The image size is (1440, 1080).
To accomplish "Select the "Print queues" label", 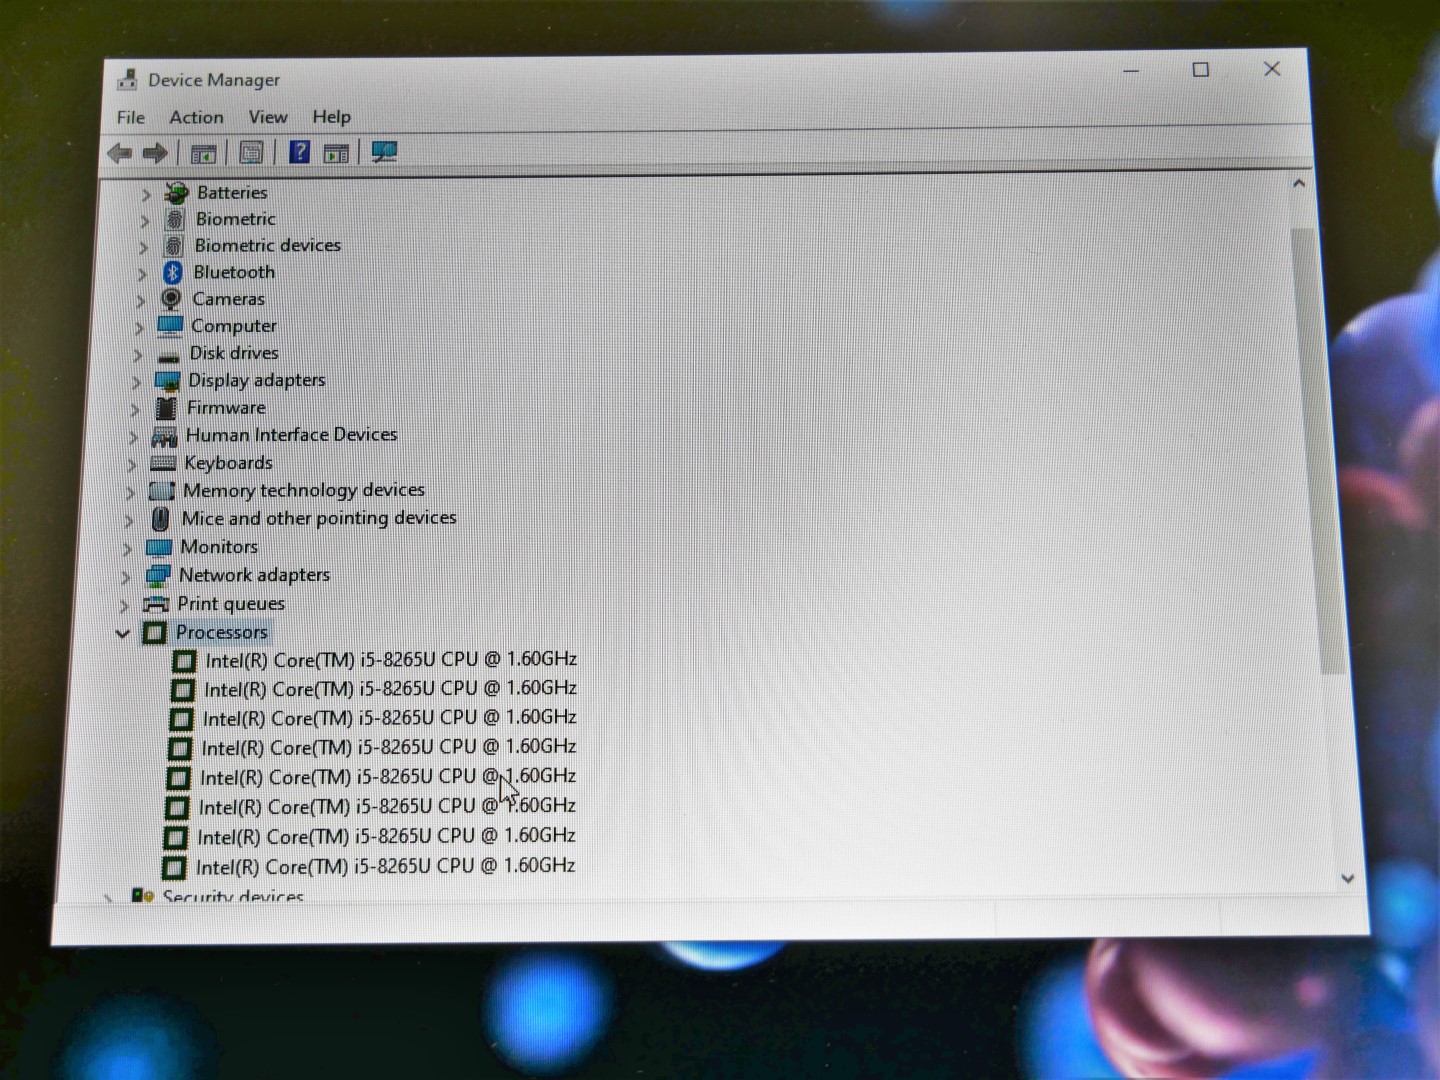I will pos(231,604).
